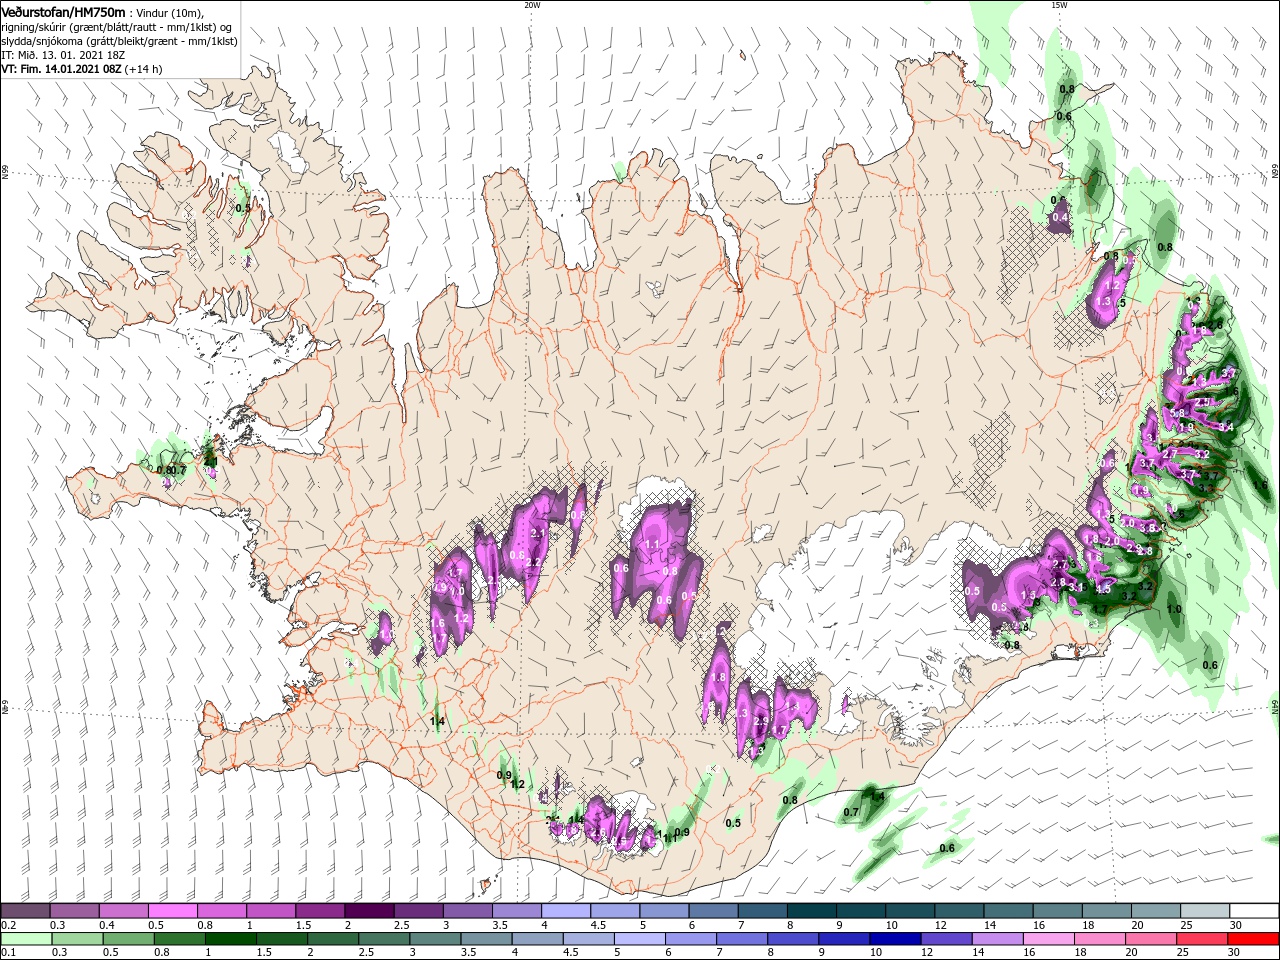Pick snow scale swatch 14–16
The height and width of the screenshot is (960, 1280).
pyautogui.click(x=1008, y=911)
